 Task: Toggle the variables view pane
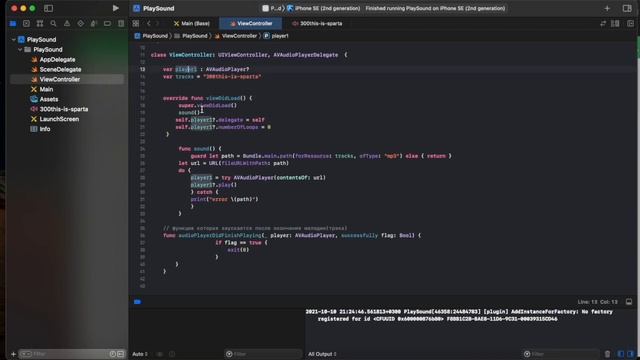pyautogui.click(x=621, y=354)
